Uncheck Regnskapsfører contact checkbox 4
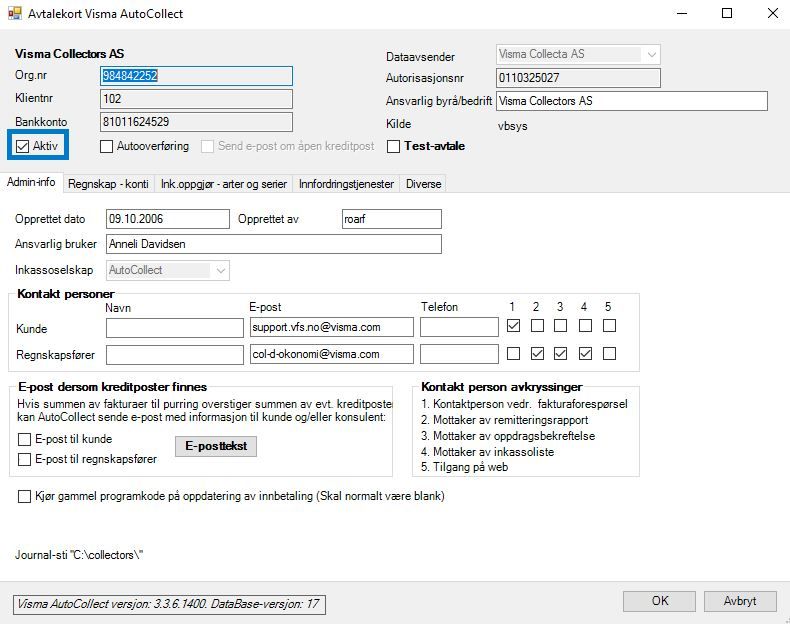The height and width of the screenshot is (624, 790). (x=585, y=354)
